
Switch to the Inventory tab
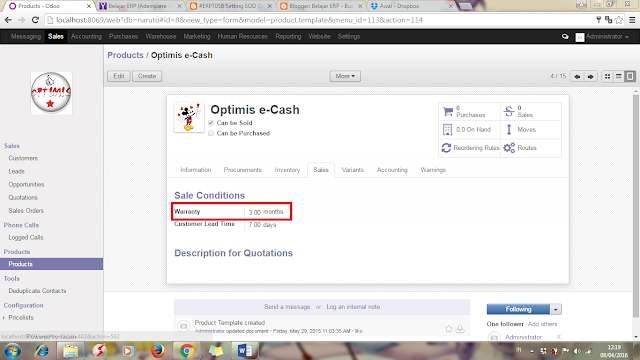(287, 170)
